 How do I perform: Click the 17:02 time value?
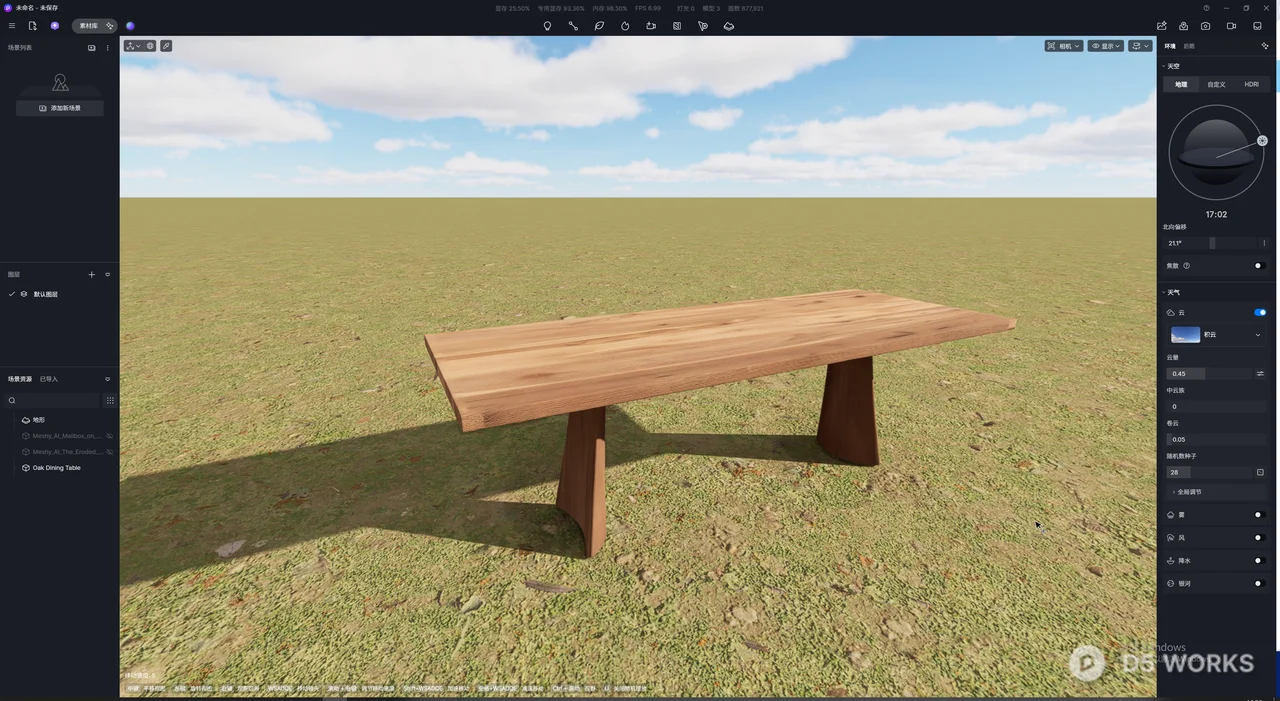1216,214
